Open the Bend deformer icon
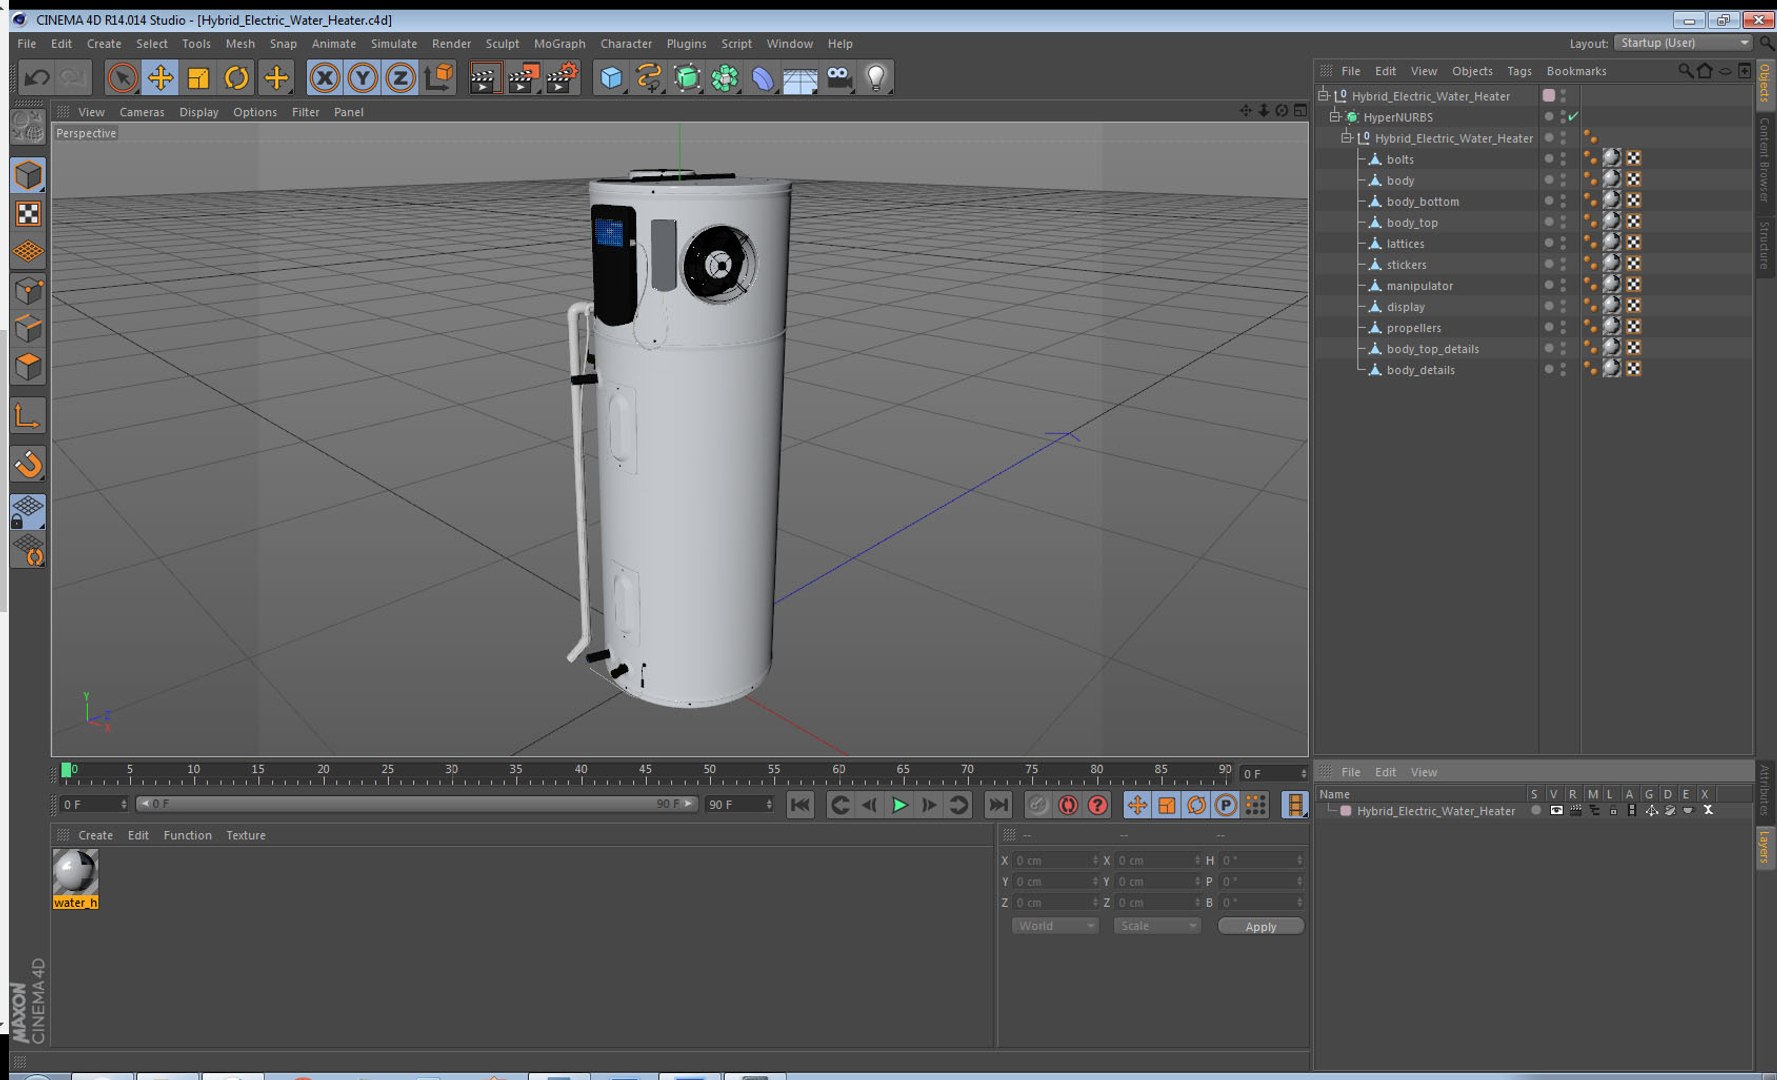Screen dimensions: 1777x1080 click(x=762, y=77)
